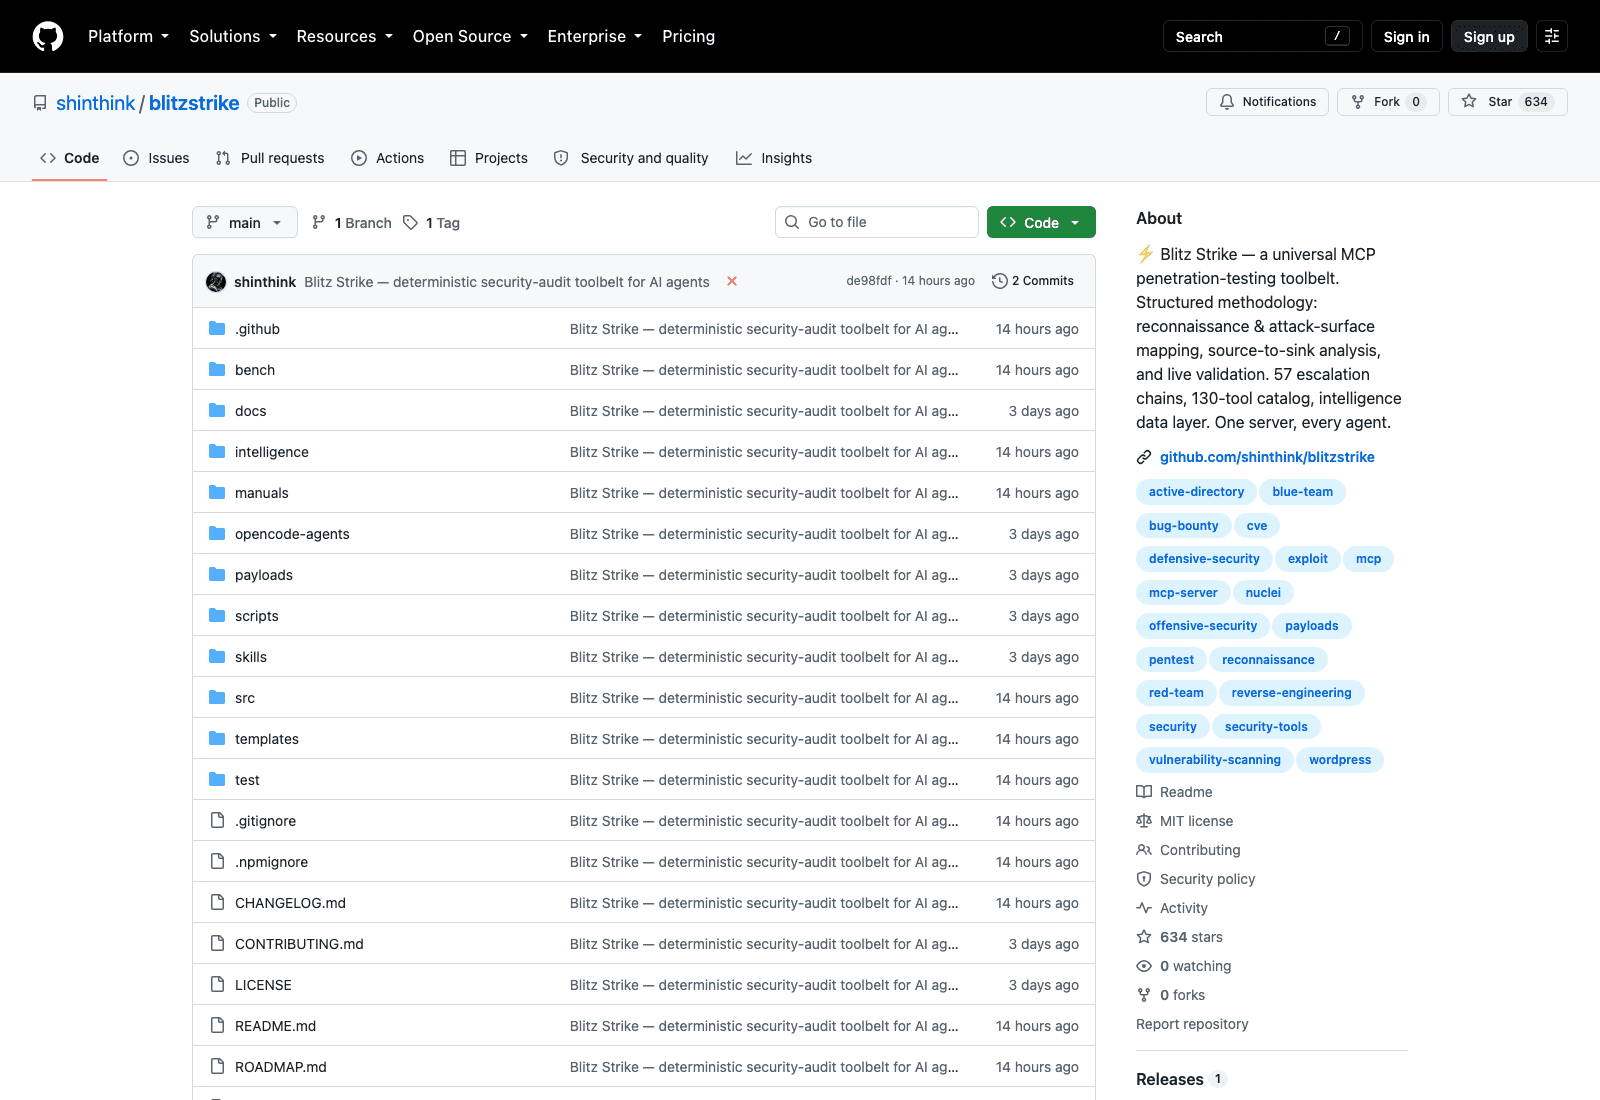
Task: Select the active-directory topic tag
Action: coord(1196,492)
